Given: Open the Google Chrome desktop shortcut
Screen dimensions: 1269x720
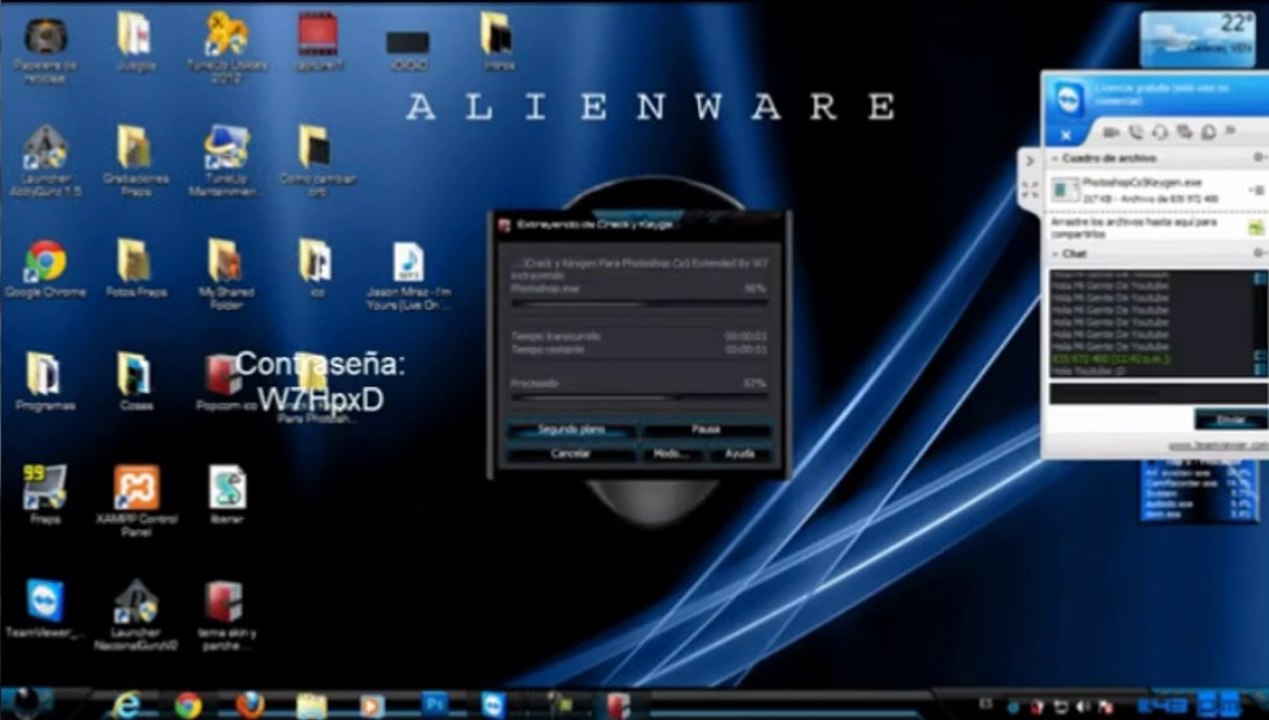Looking at the screenshot, I should pyautogui.click(x=45, y=269).
